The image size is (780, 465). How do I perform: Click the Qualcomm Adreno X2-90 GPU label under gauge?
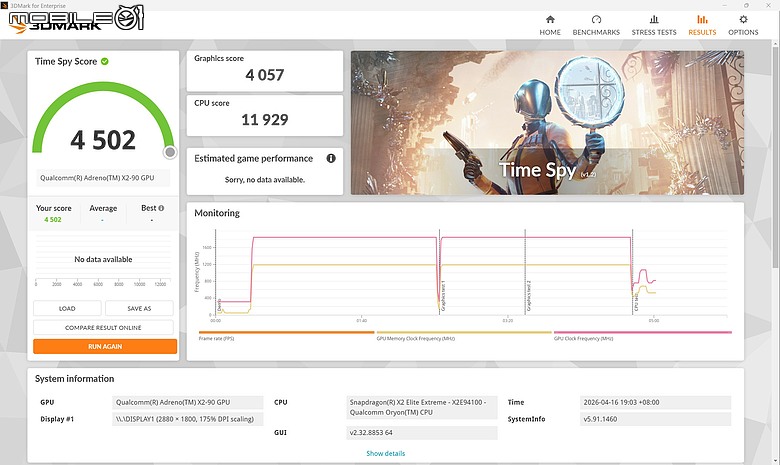click(103, 178)
